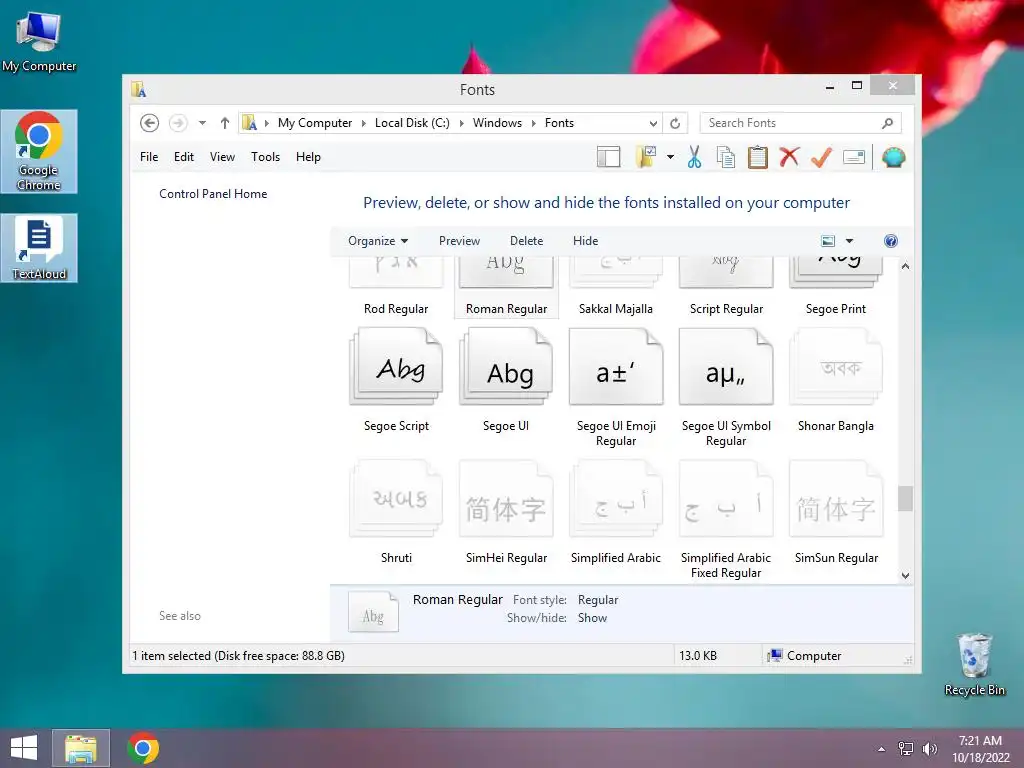1024x768 pixels.
Task: Click the volume speaker tray icon
Action: pos(929,749)
